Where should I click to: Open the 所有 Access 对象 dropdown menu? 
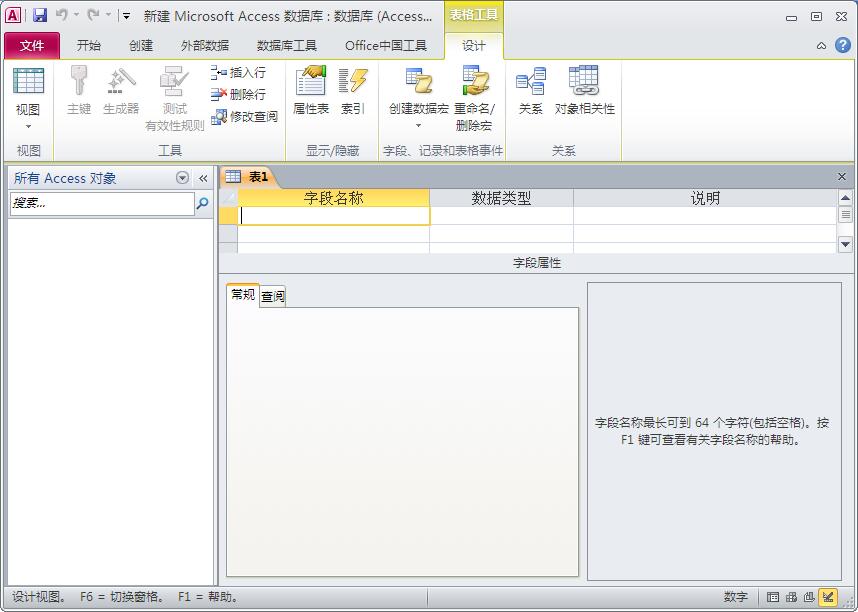tap(183, 178)
